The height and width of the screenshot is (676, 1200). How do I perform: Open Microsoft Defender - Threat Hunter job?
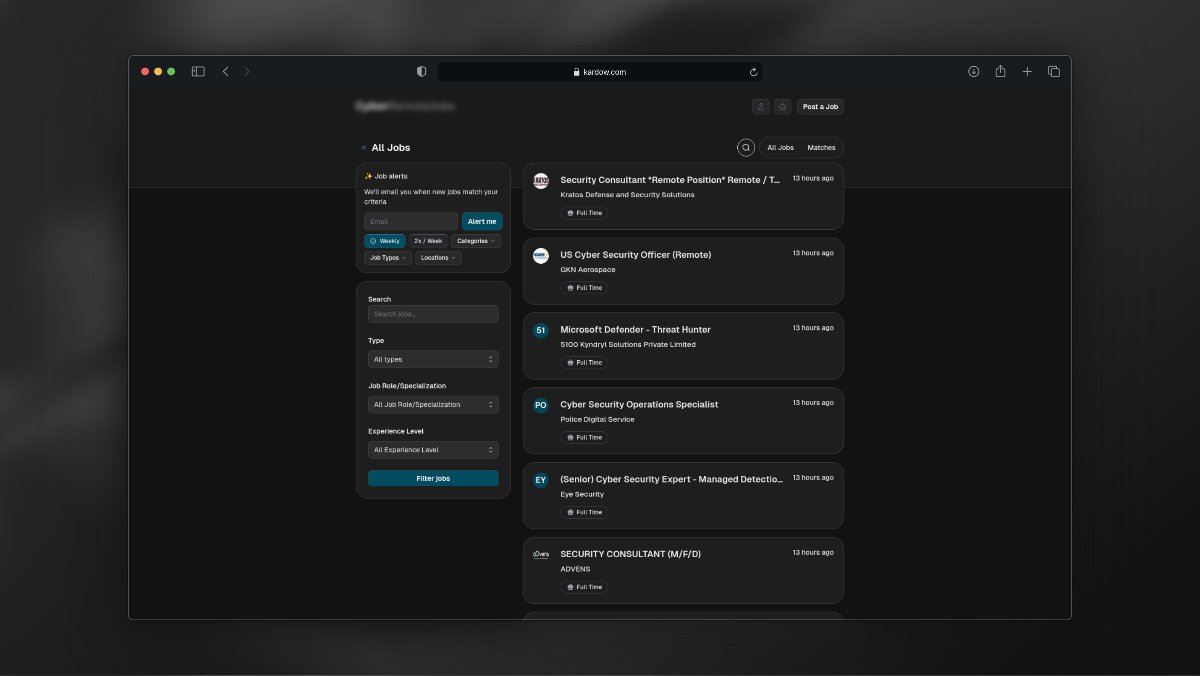point(635,330)
